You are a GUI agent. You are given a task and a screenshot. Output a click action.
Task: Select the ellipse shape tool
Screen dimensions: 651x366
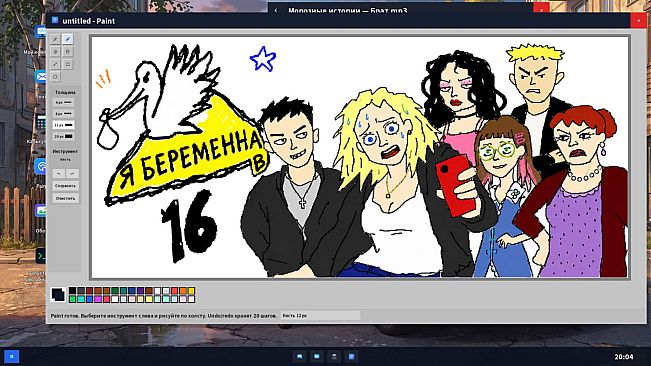click(55, 77)
